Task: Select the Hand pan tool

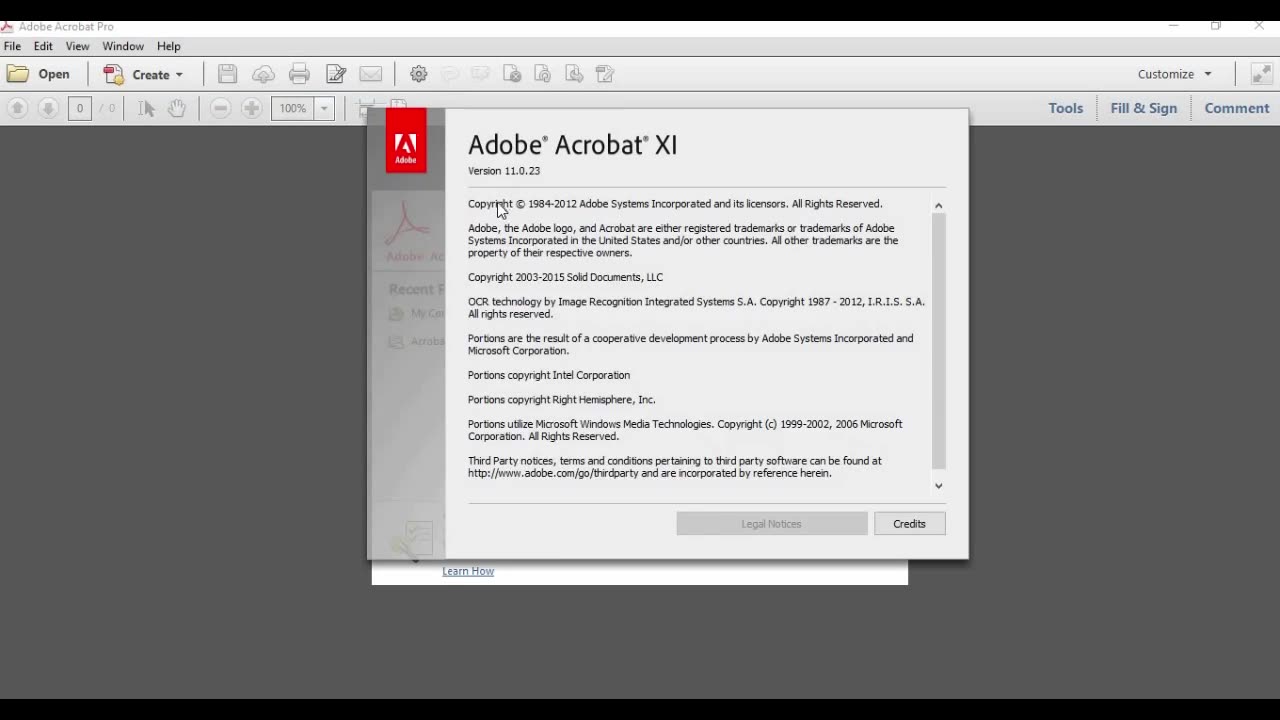Action: point(176,108)
